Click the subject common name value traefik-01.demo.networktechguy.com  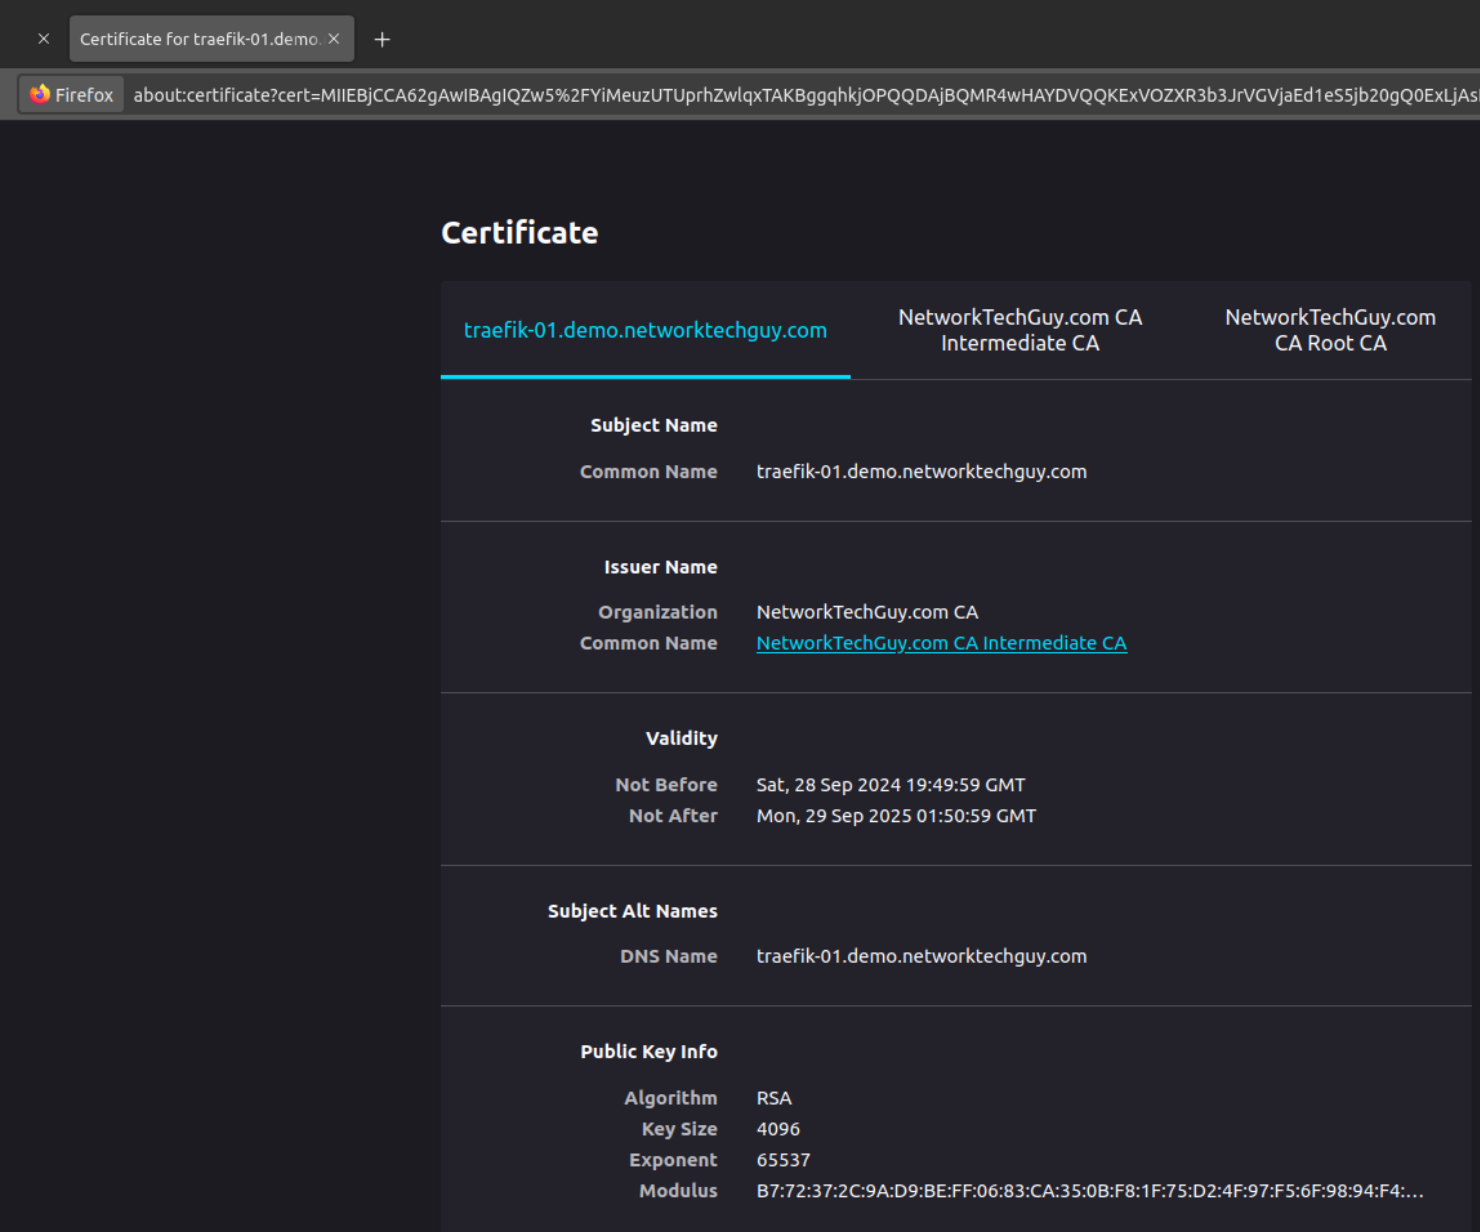921,471
